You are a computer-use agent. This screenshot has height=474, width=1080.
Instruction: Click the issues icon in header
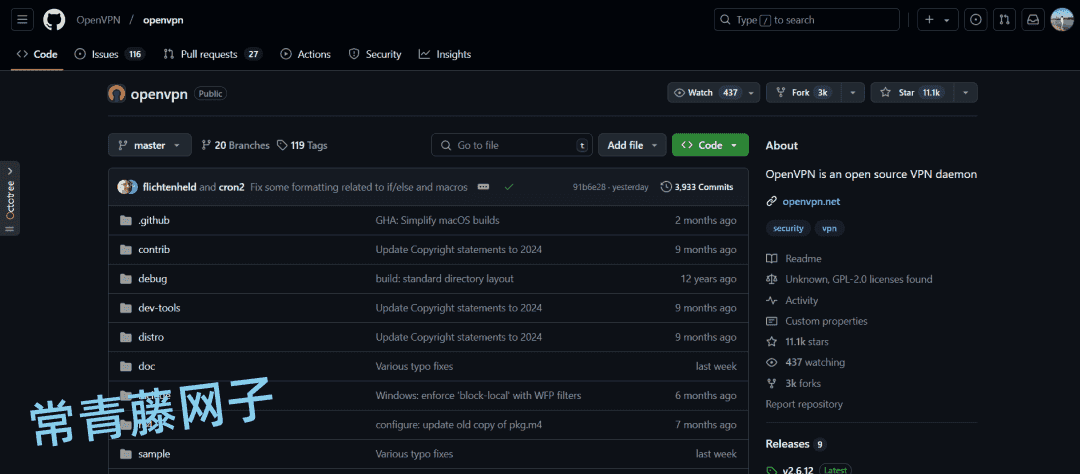pos(976,19)
